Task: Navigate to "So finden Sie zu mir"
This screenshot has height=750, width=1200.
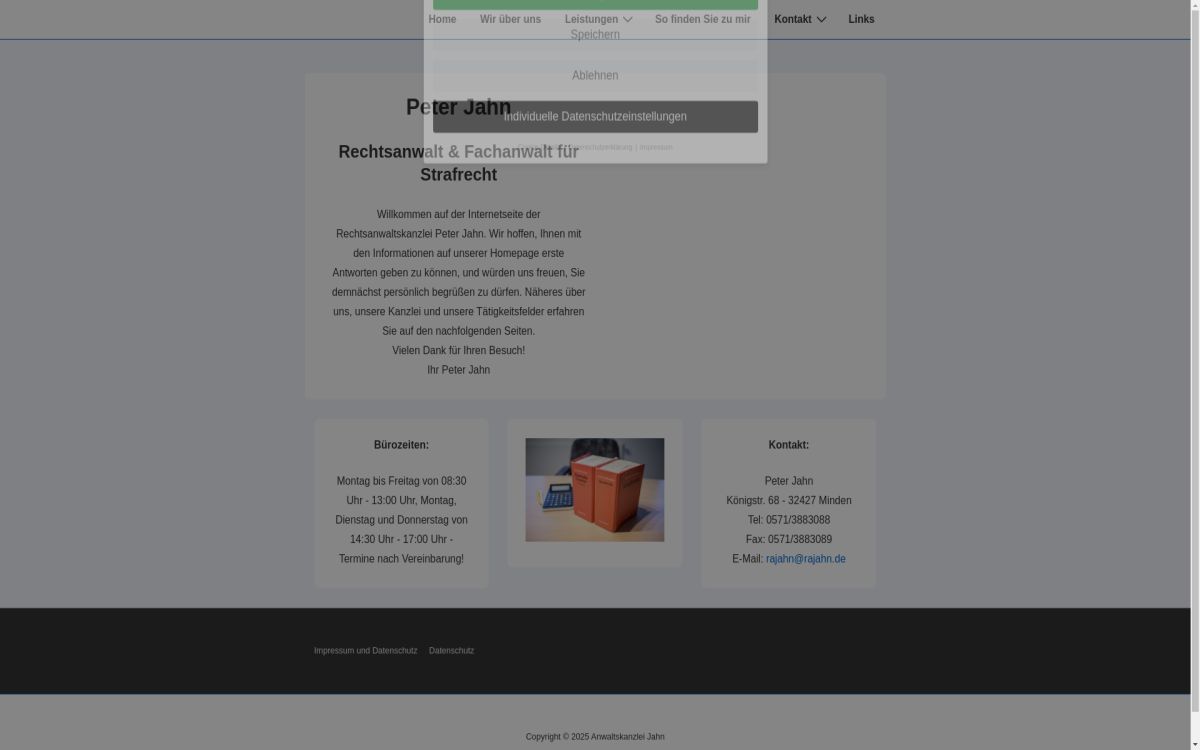Action: [702, 19]
